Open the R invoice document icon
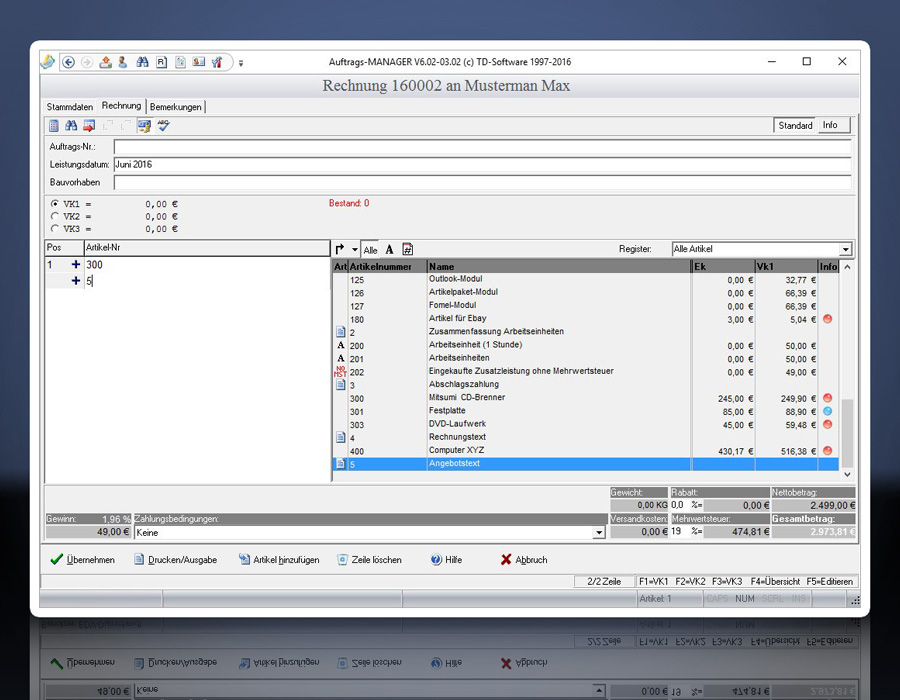This screenshot has width=900, height=700. [x=161, y=62]
